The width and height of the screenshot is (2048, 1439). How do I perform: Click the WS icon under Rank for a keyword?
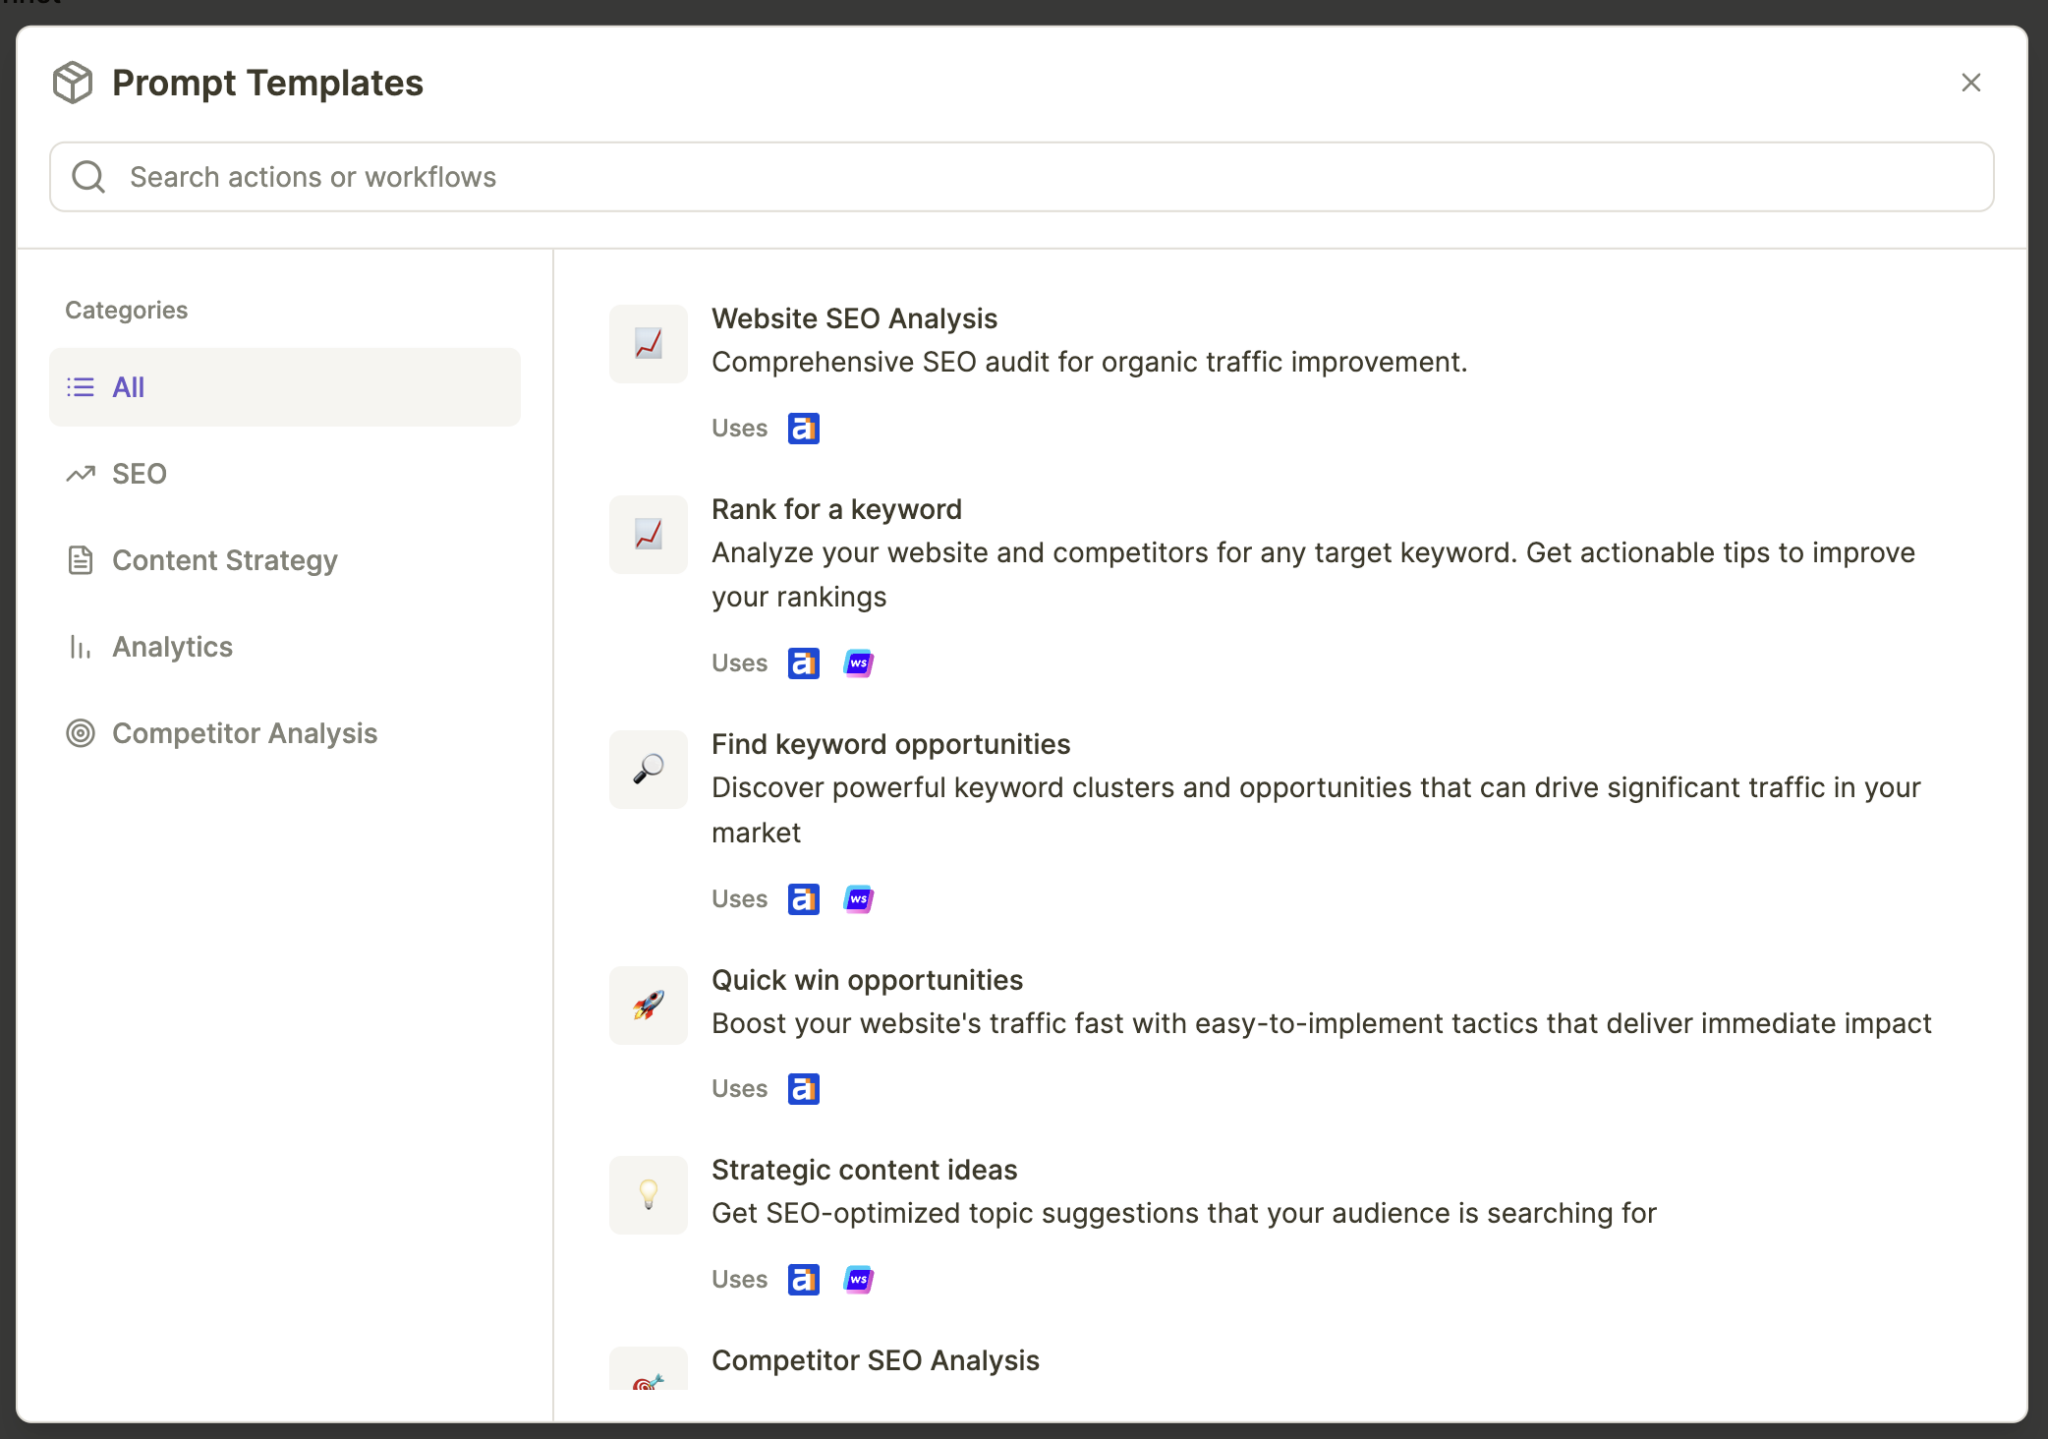[858, 662]
